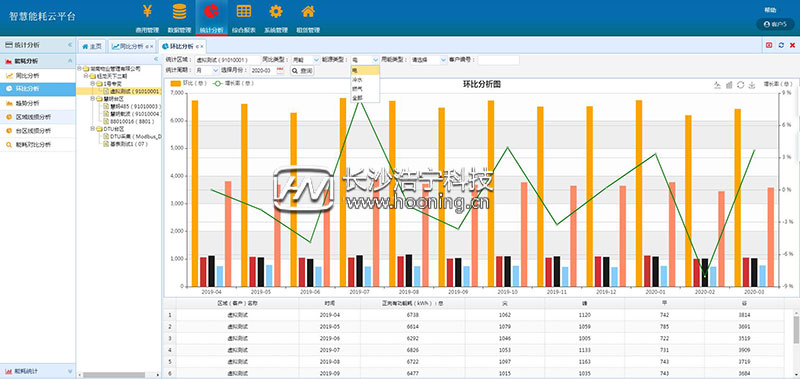
Task: Click the 查询 search button
Action: coord(302,71)
